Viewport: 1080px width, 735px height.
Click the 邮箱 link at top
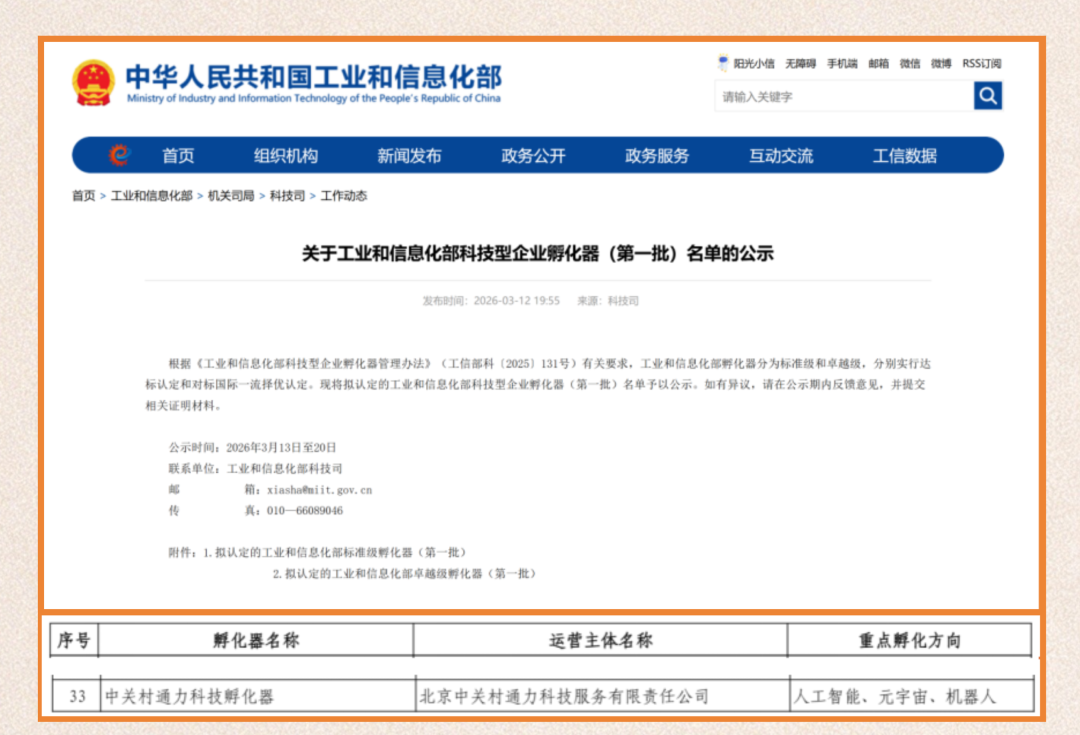pos(878,64)
